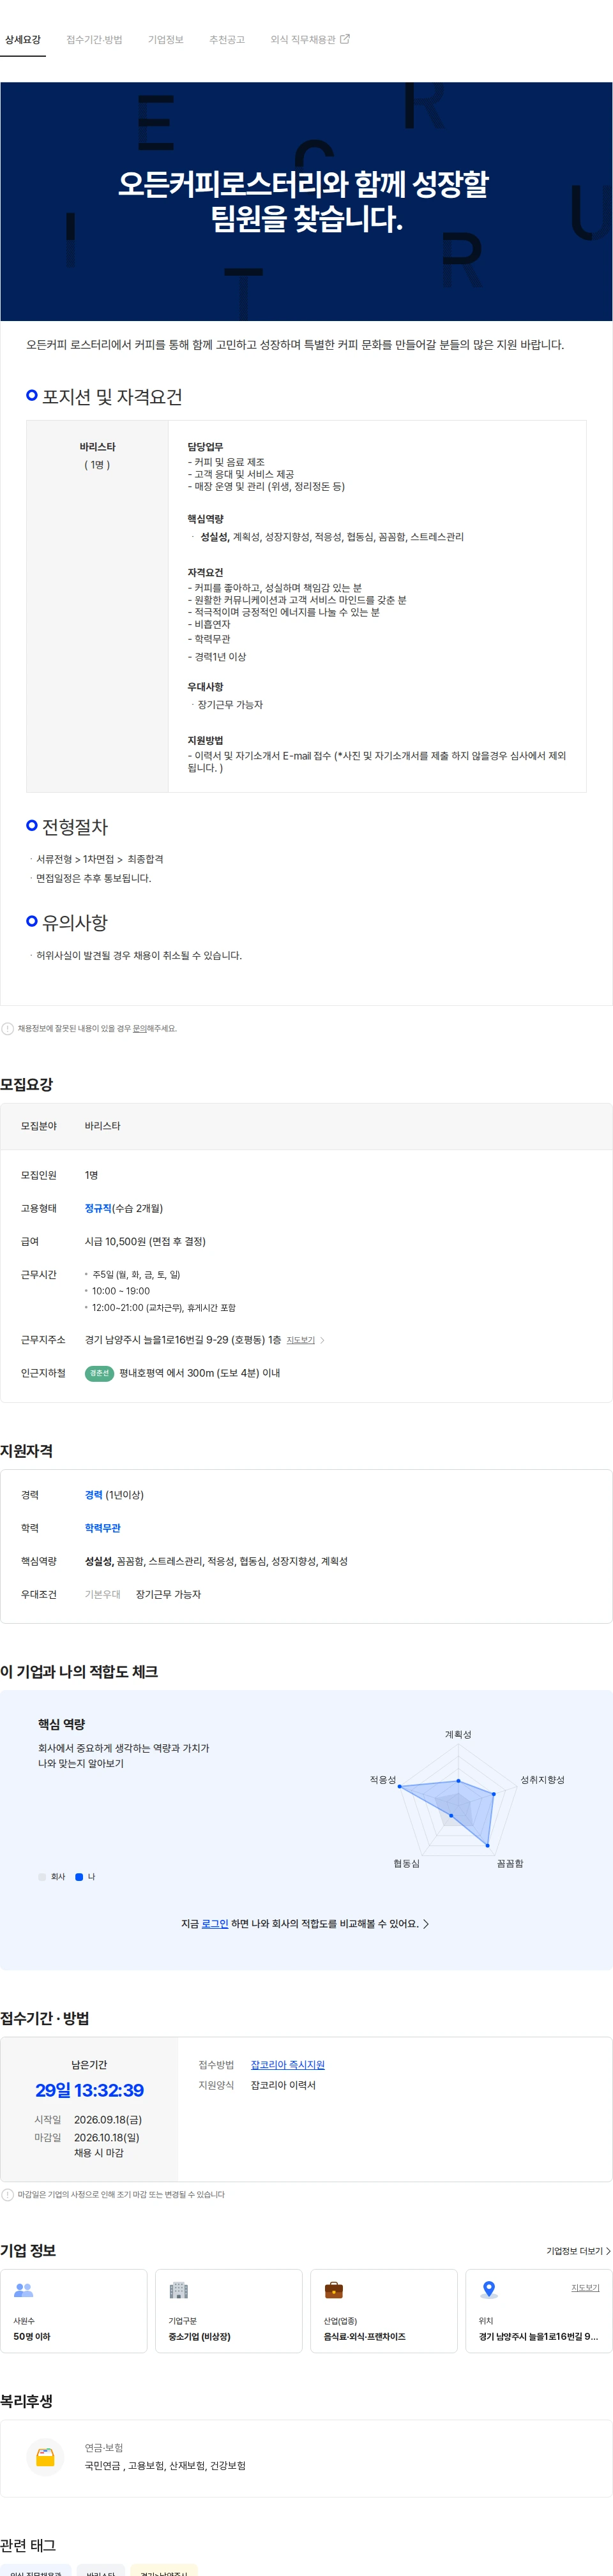Viewport: 613px width, 2576px height.
Task: Click the info icon beside 채용정보 notice
Action: click(x=8, y=1028)
